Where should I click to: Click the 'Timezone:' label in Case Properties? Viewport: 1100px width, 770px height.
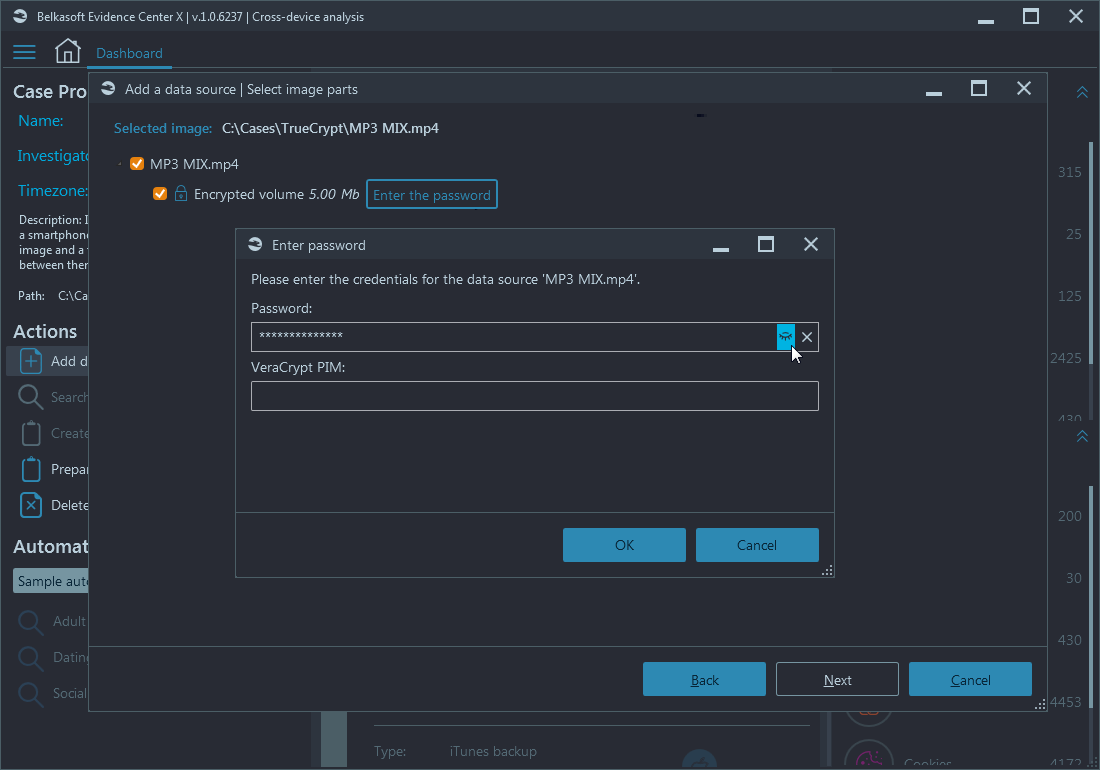point(53,190)
